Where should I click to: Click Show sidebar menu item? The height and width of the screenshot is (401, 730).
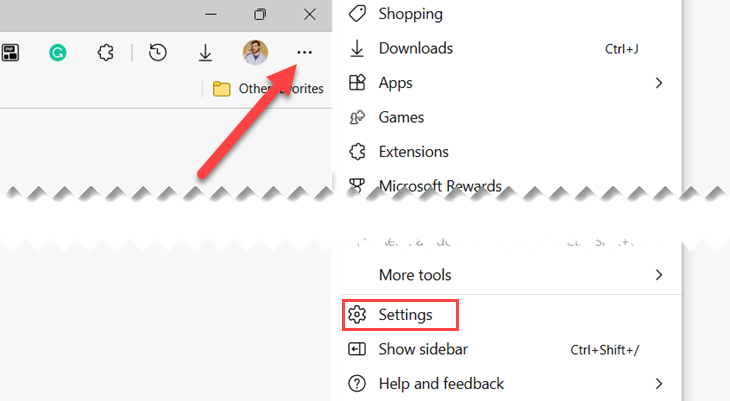click(423, 349)
